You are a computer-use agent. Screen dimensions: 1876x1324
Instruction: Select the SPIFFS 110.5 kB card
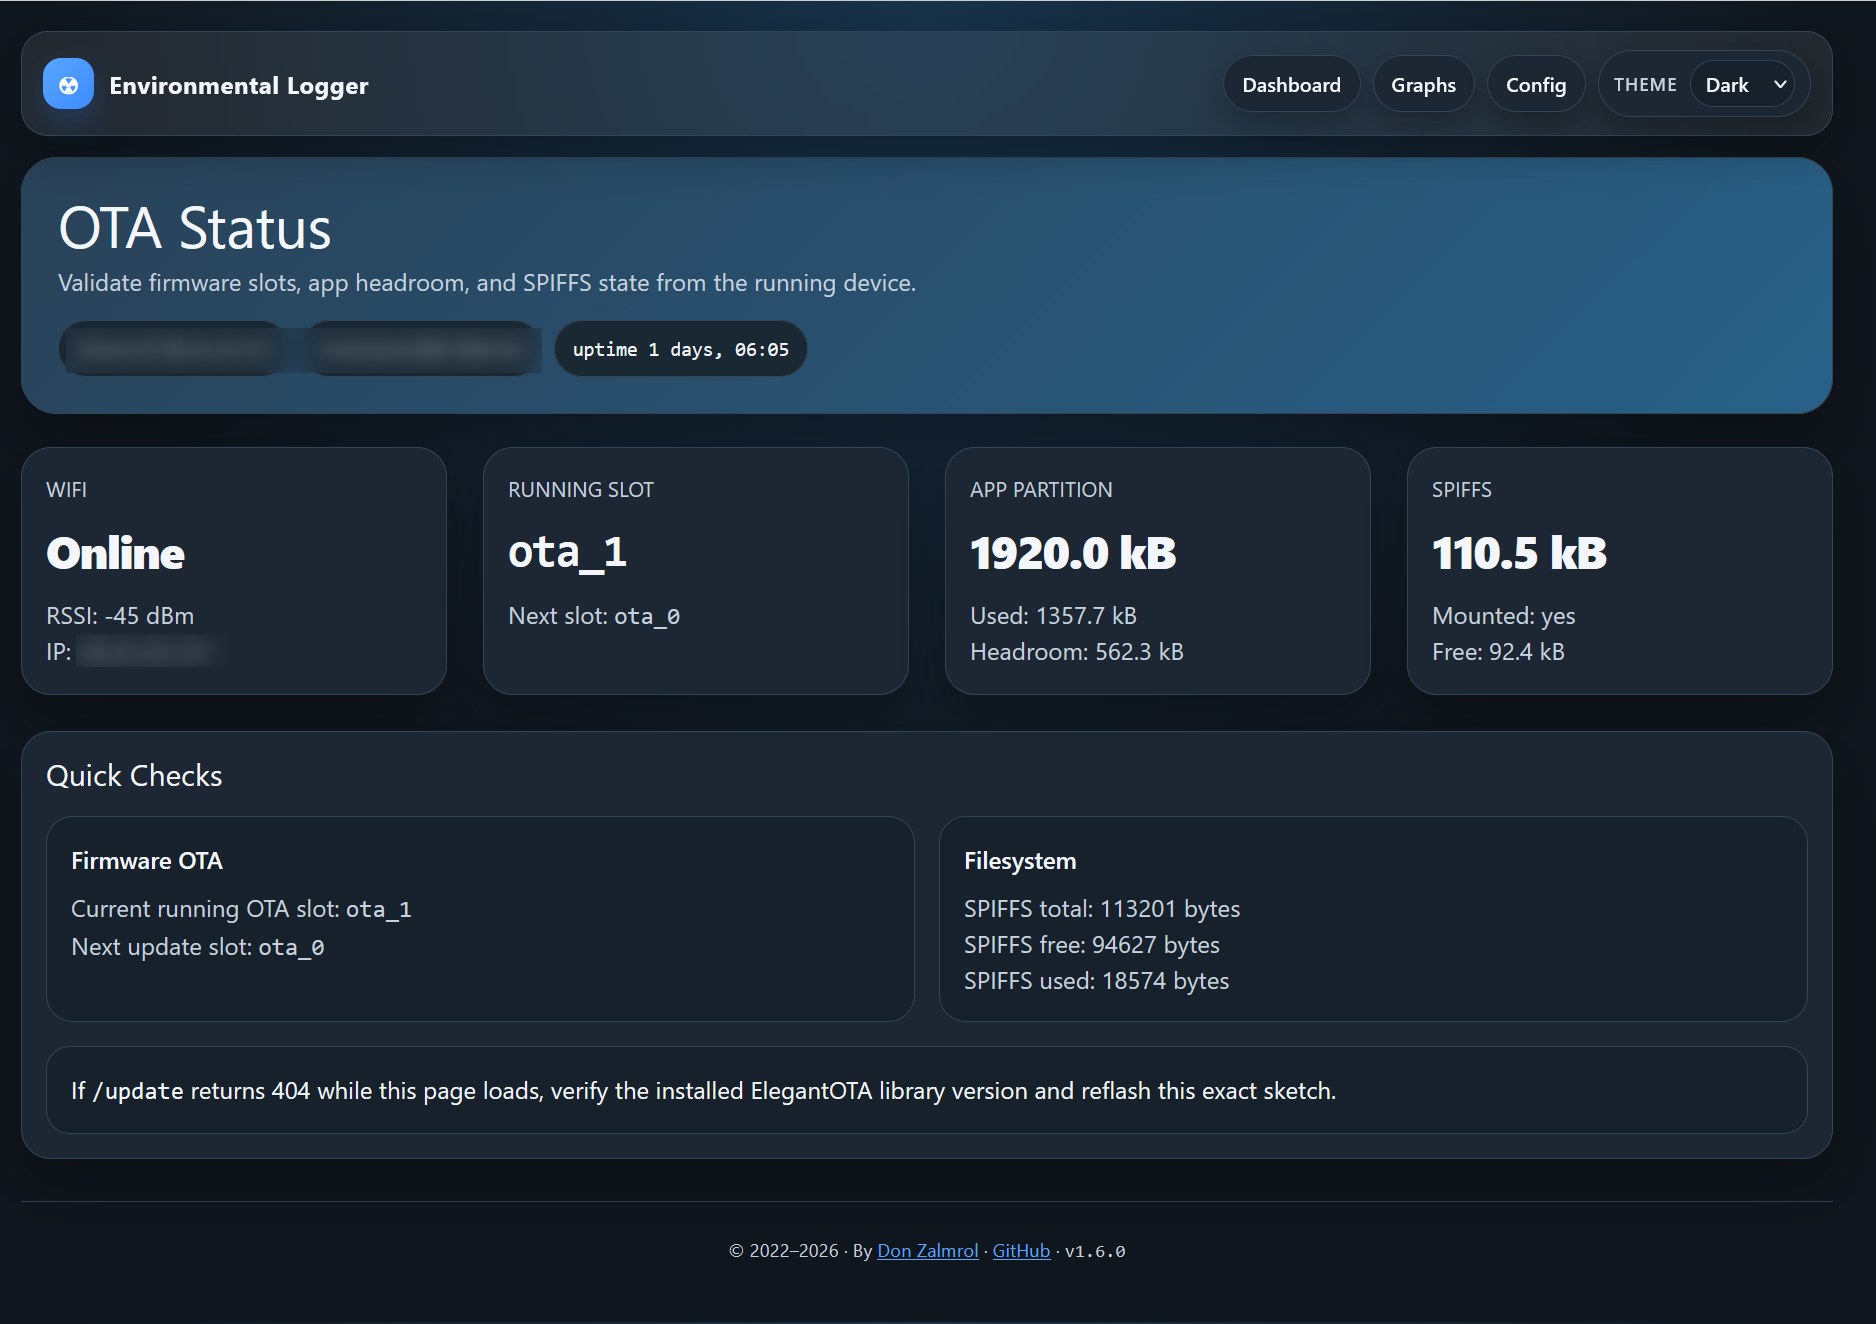[x=1620, y=571]
